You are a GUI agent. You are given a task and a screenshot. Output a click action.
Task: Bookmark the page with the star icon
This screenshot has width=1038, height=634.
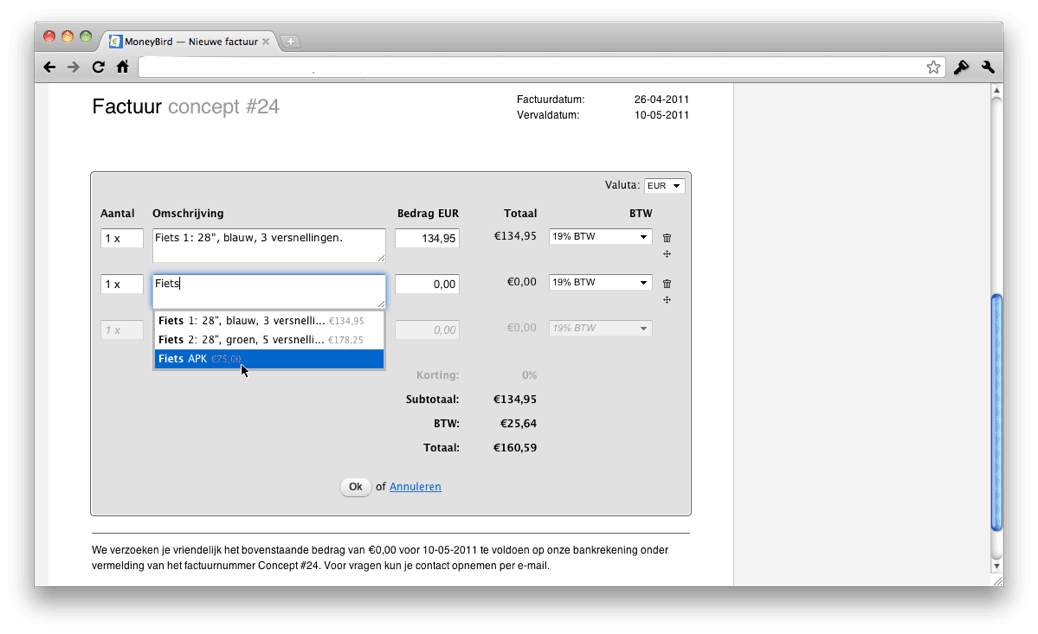[x=933, y=67]
